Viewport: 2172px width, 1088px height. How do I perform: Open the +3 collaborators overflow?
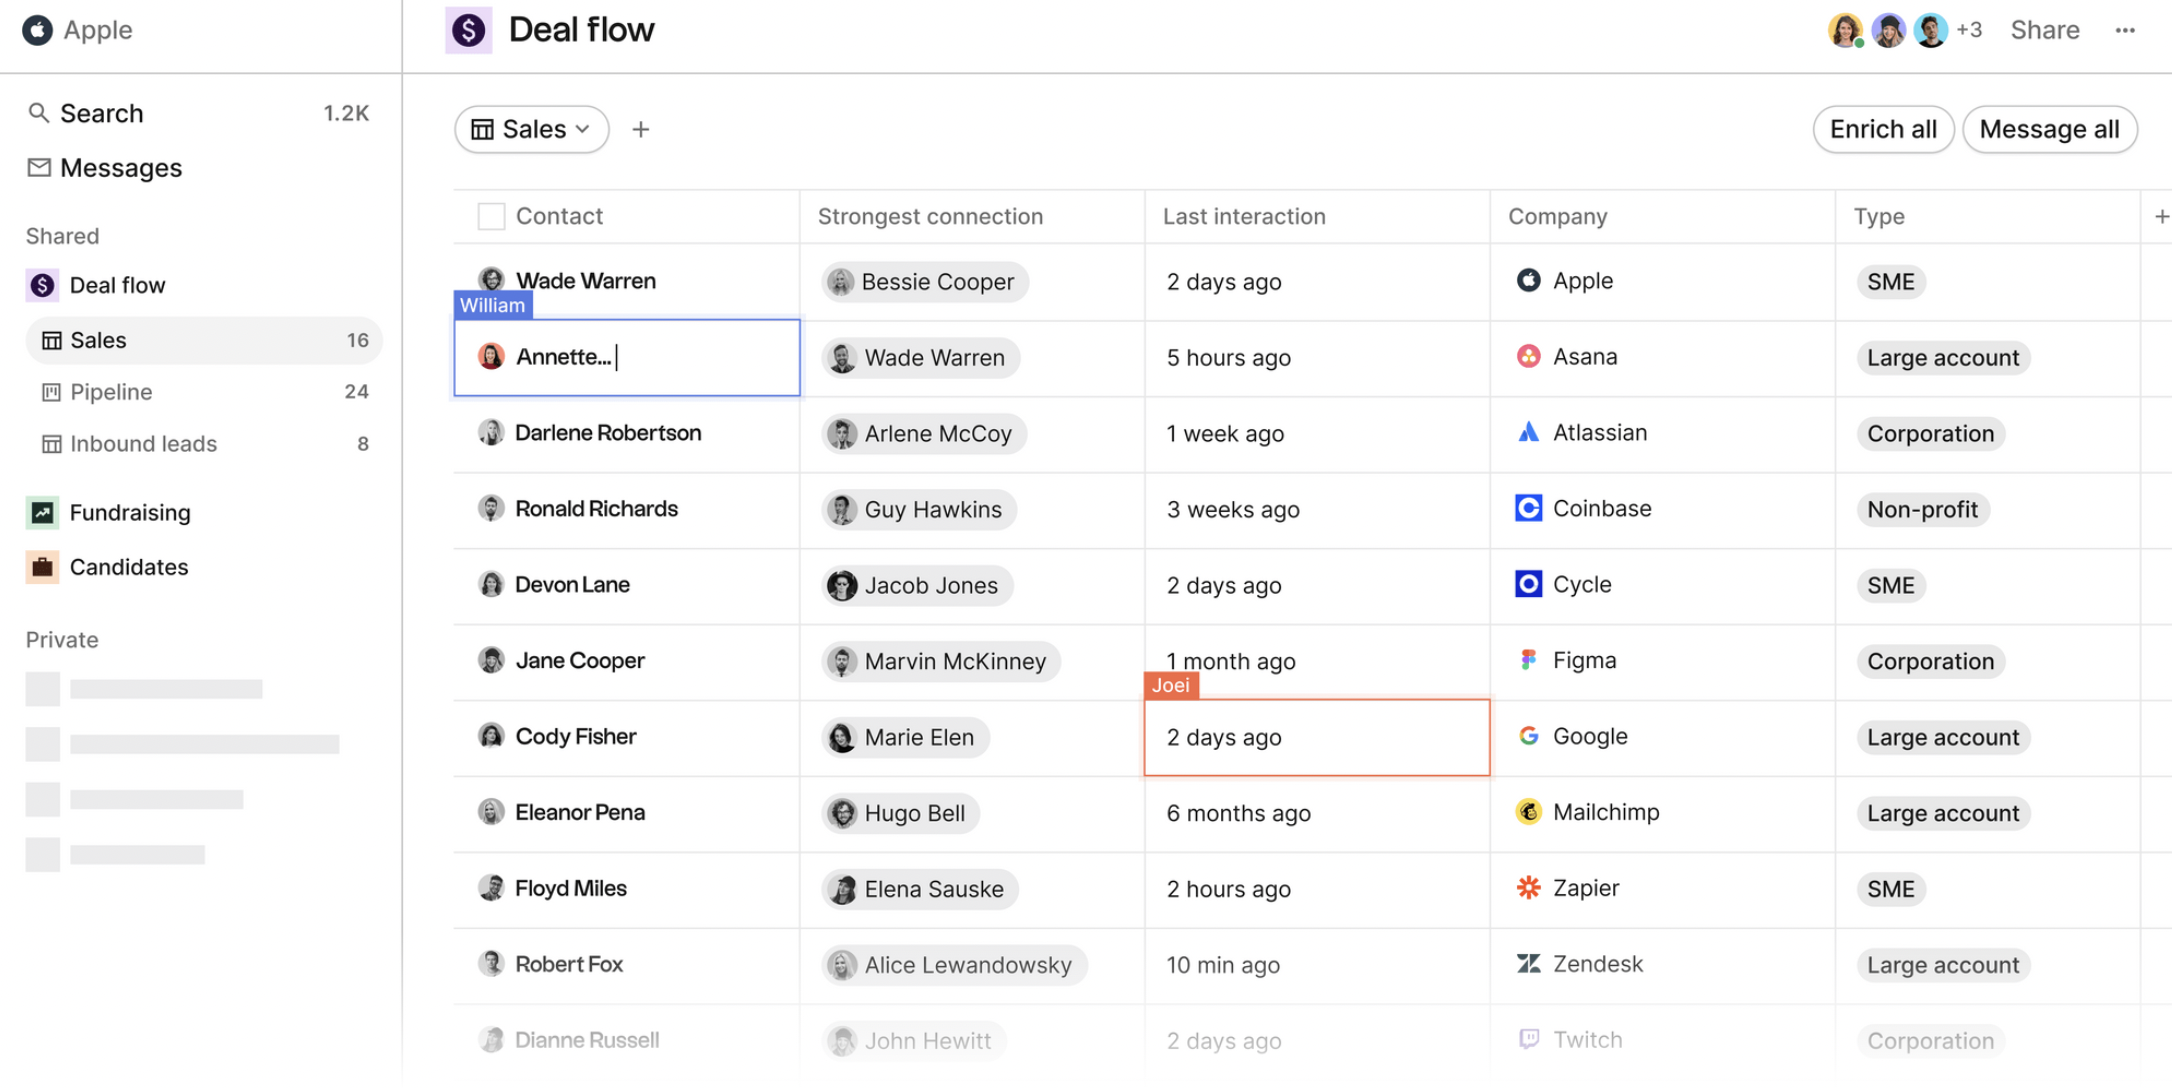point(1969,30)
